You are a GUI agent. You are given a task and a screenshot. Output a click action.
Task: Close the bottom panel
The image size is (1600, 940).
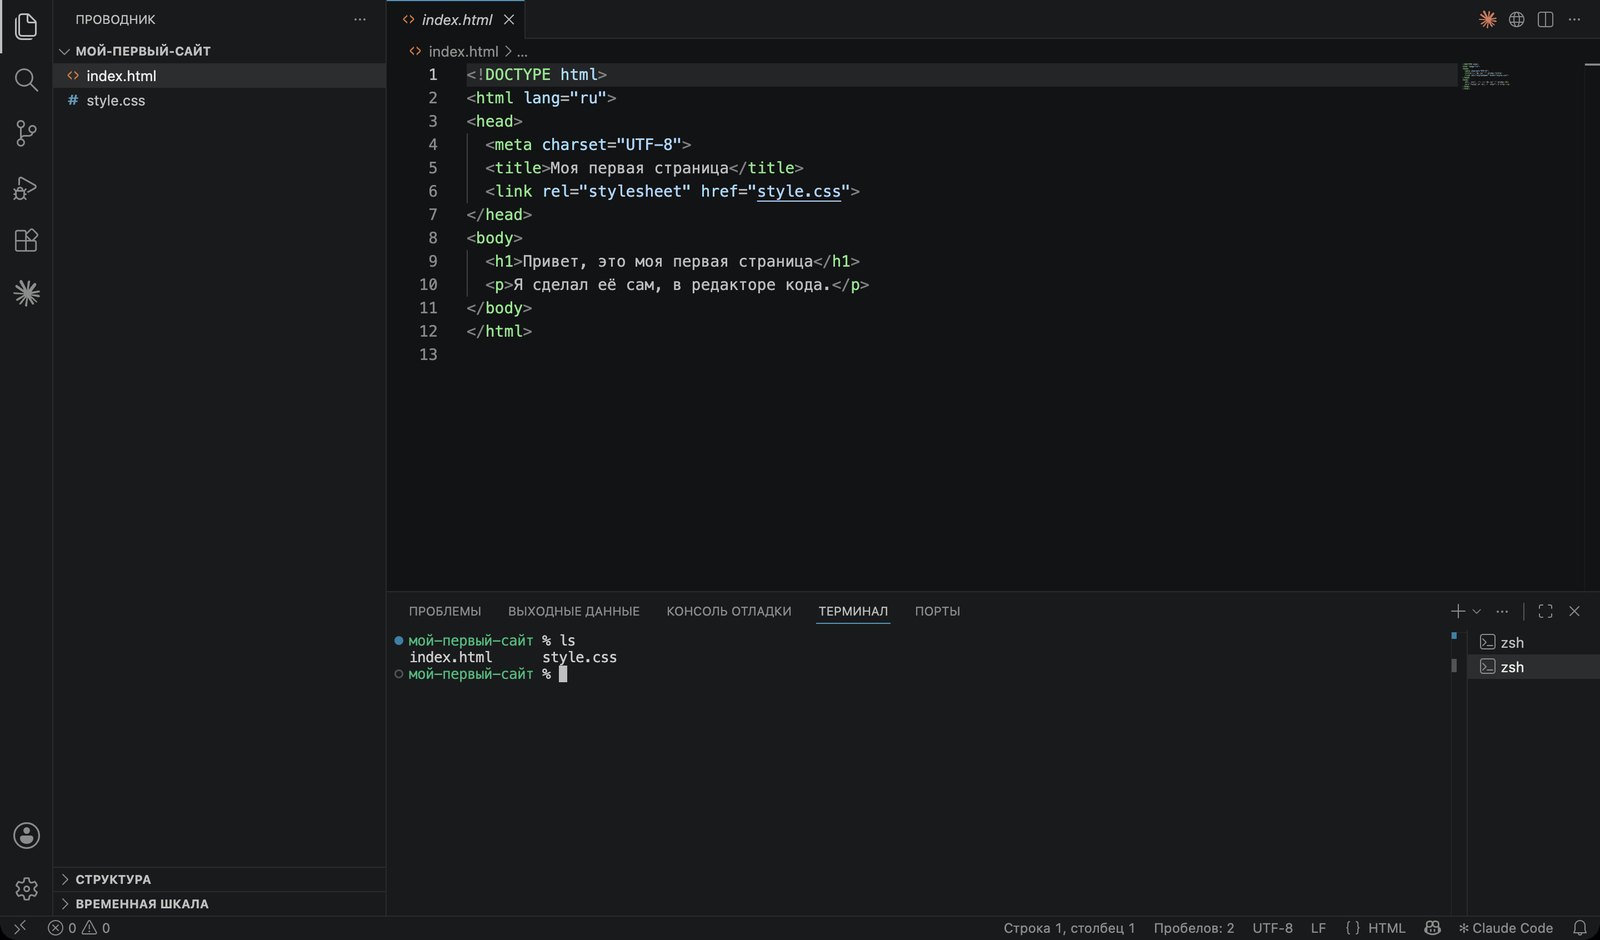(1574, 611)
